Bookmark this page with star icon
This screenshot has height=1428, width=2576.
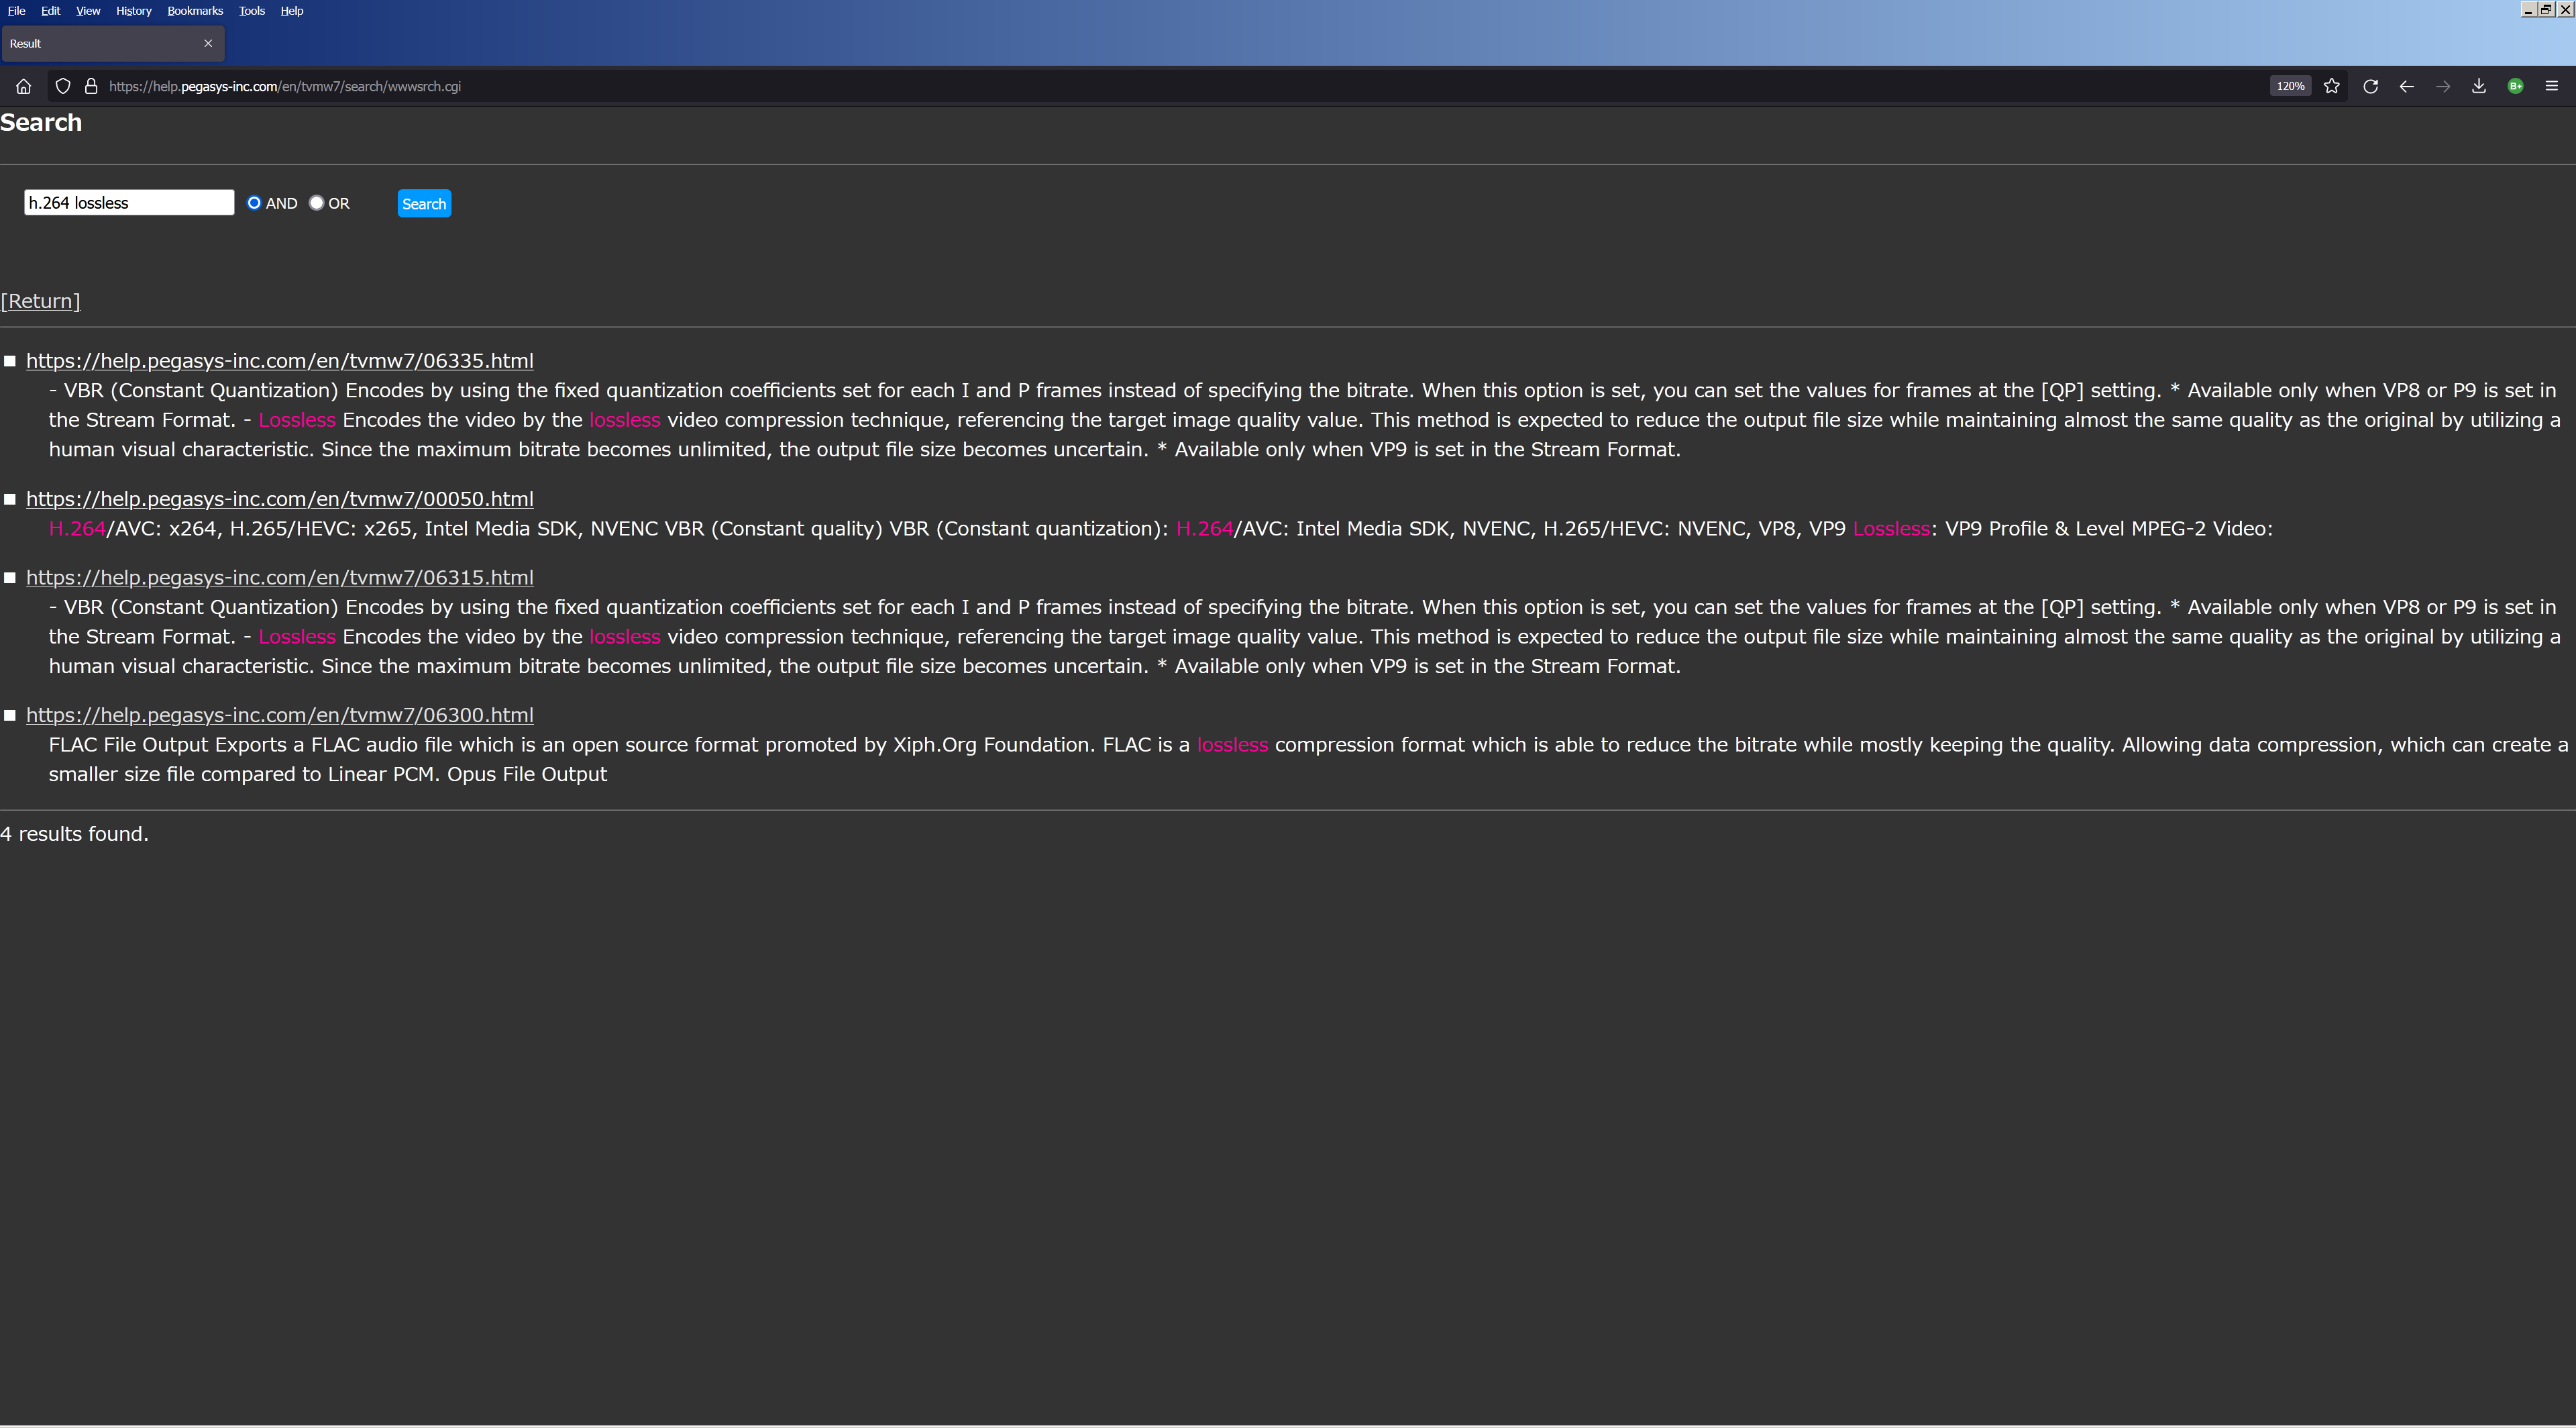click(x=2331, y=86)
